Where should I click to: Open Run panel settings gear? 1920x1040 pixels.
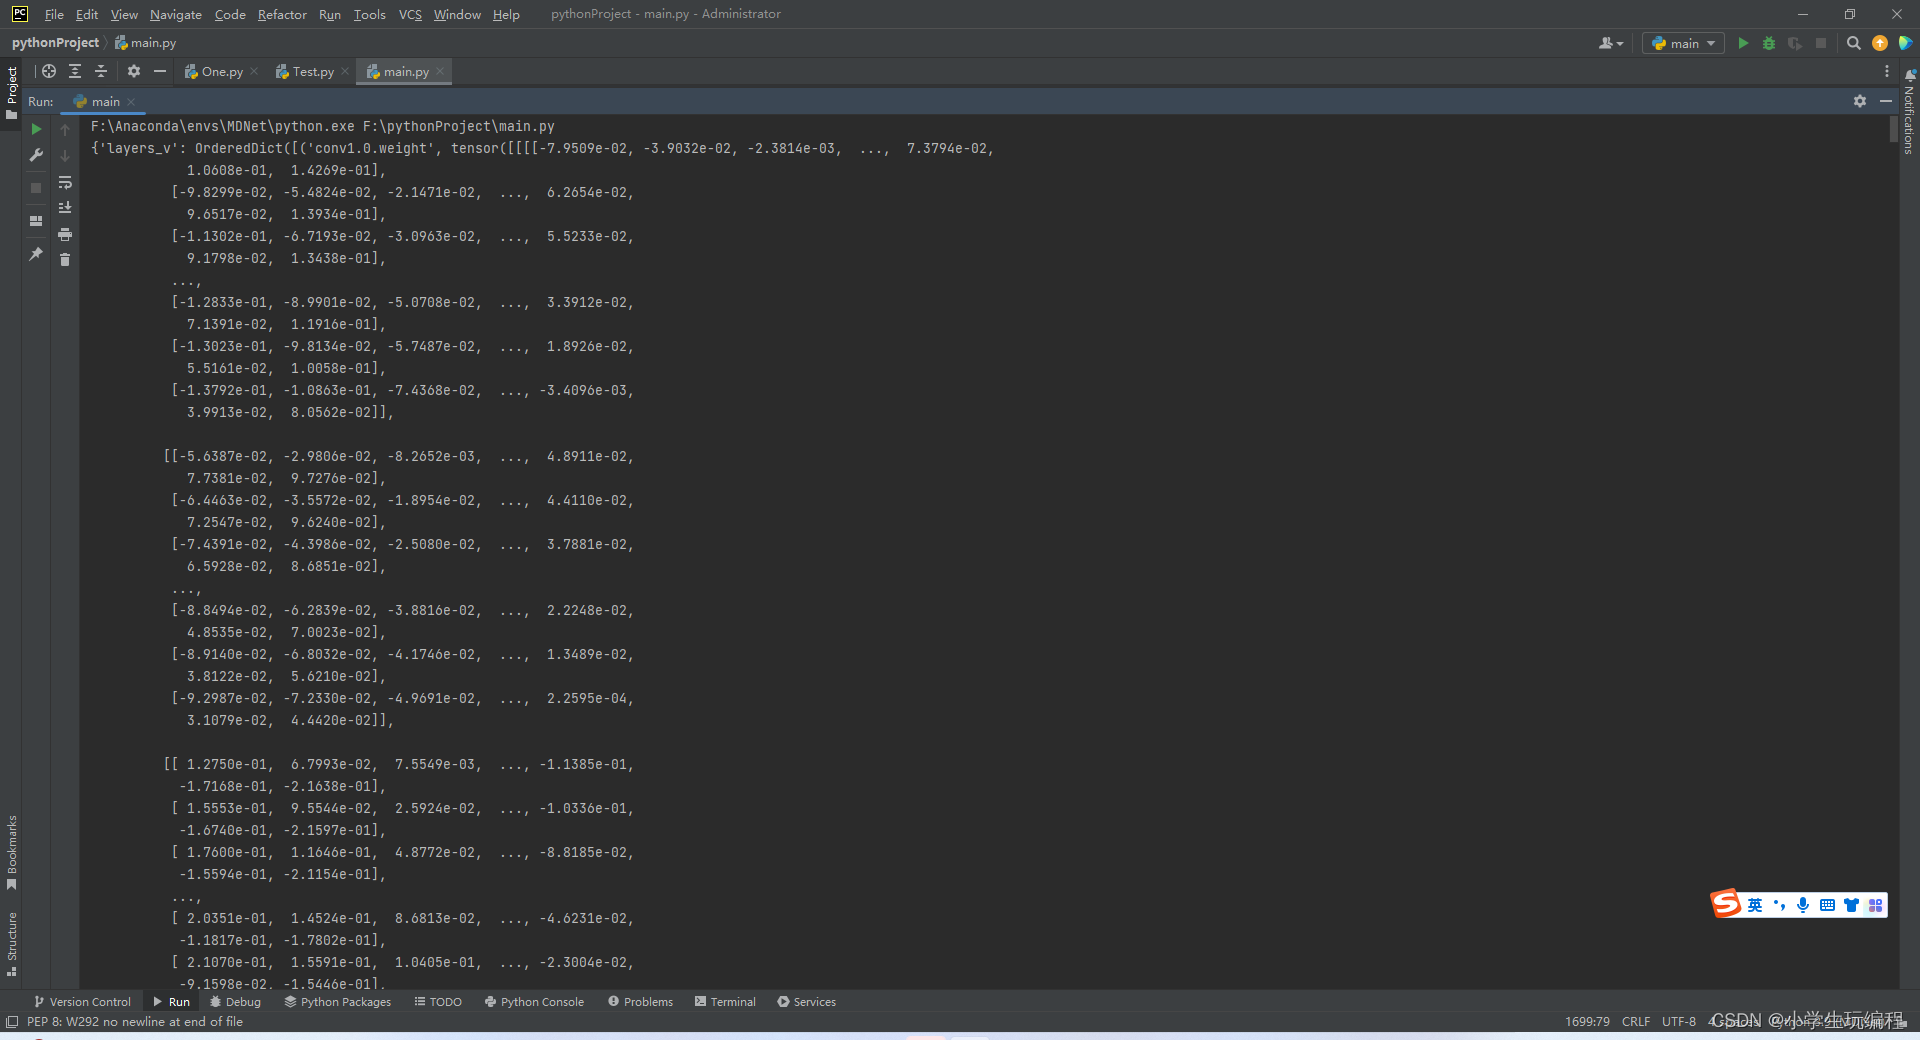[1860, 101]
